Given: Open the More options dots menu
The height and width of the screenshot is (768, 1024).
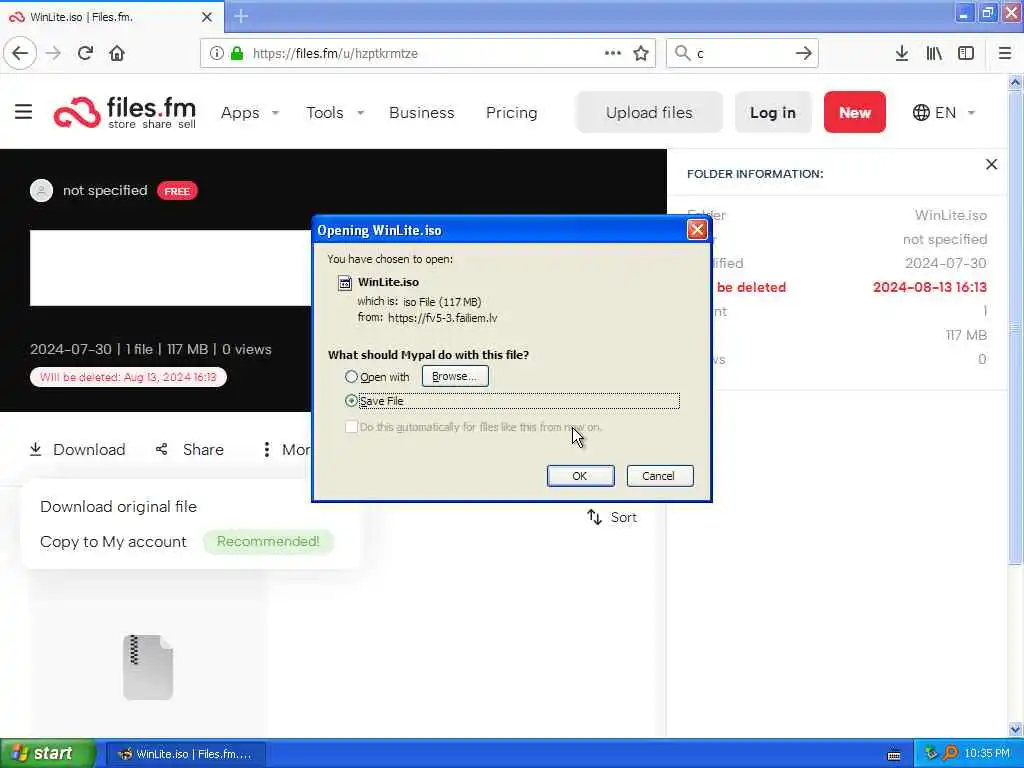Looking at the screenshot, I should tap(266, 449).
